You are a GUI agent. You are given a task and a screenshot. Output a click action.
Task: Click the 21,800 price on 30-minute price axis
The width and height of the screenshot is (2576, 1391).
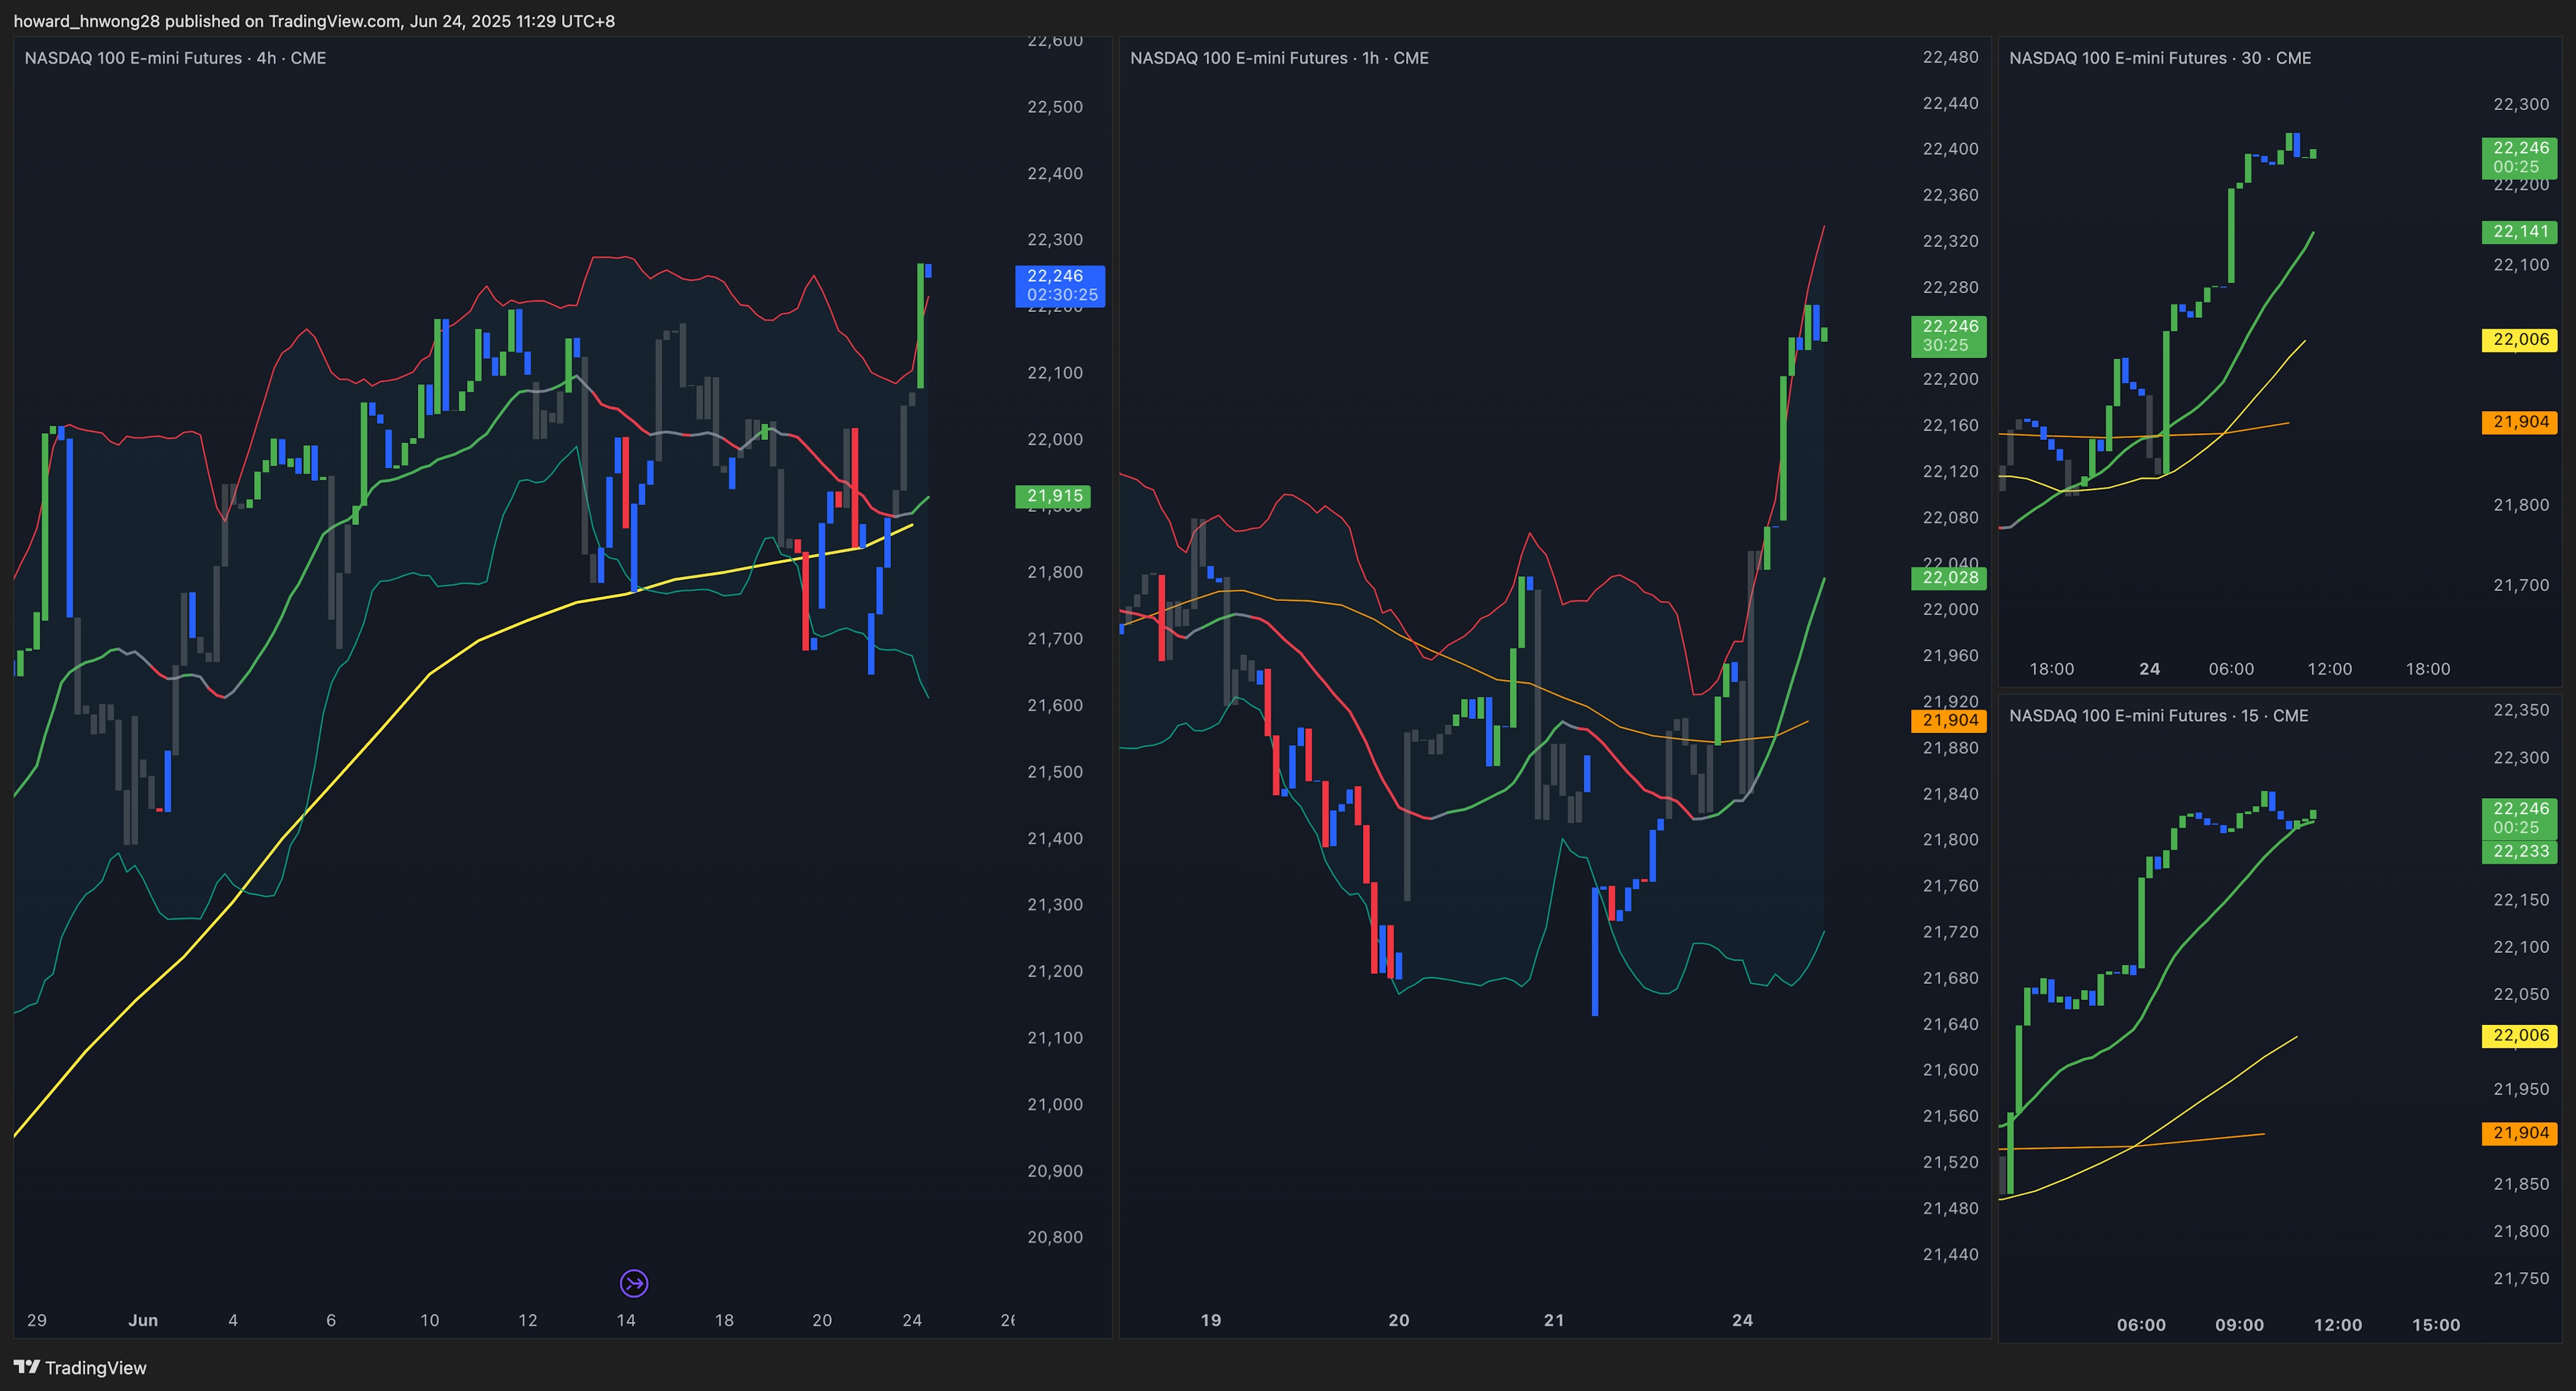[2521, 505]
